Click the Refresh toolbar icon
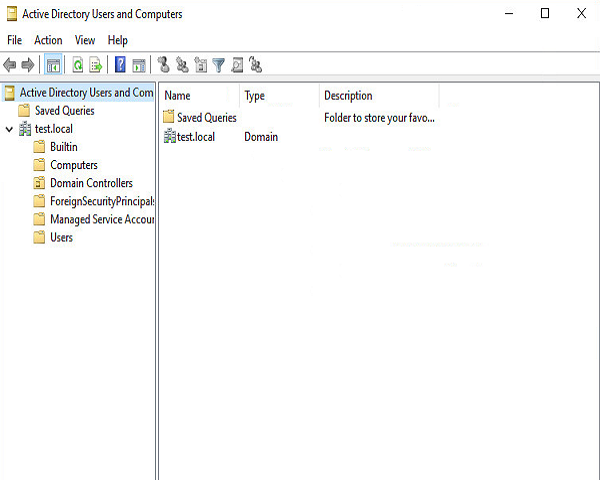Screen dimensions: 600x480 78,65
